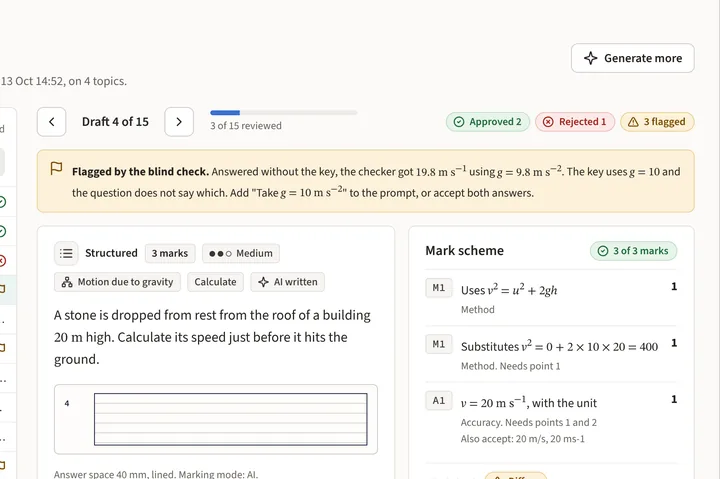Select the M1 code beside Substitutes
The height and width of the screenshot is (479, 720).
[x=439, y=344]
